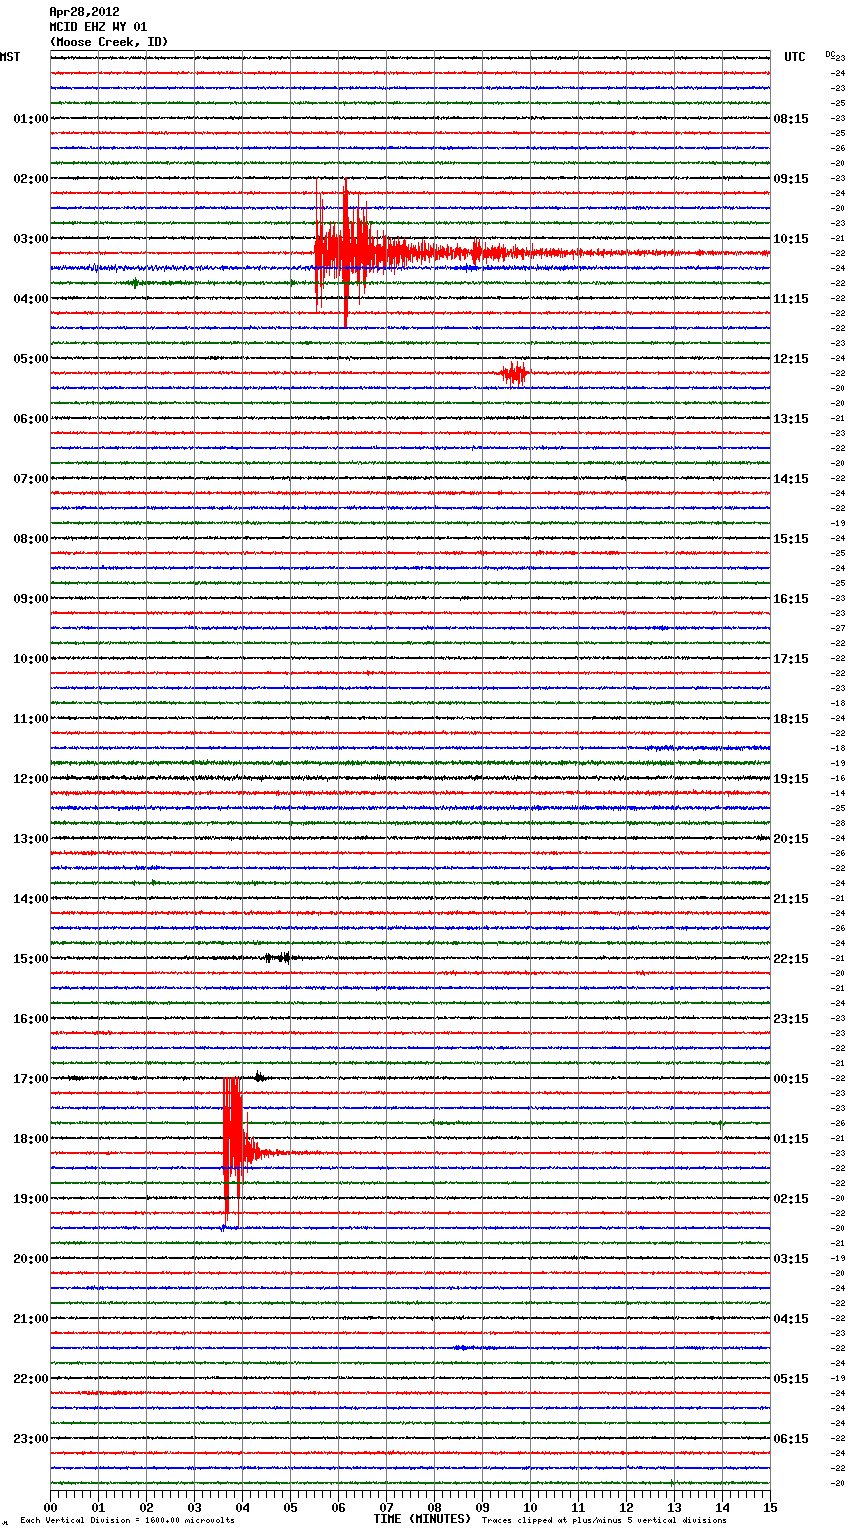Click the 17:00 MST time label
850x1534 pixels.
(x=31, y=1079)
